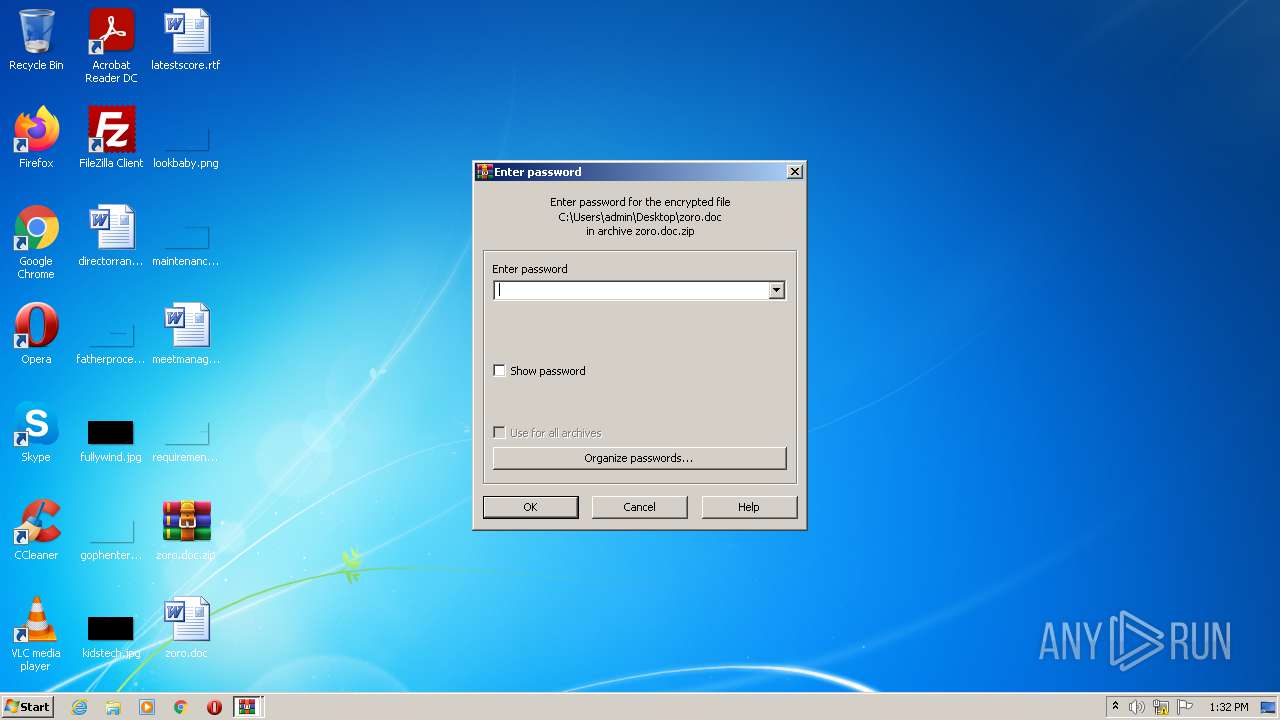Confirm password with OK button

point(530,507)
